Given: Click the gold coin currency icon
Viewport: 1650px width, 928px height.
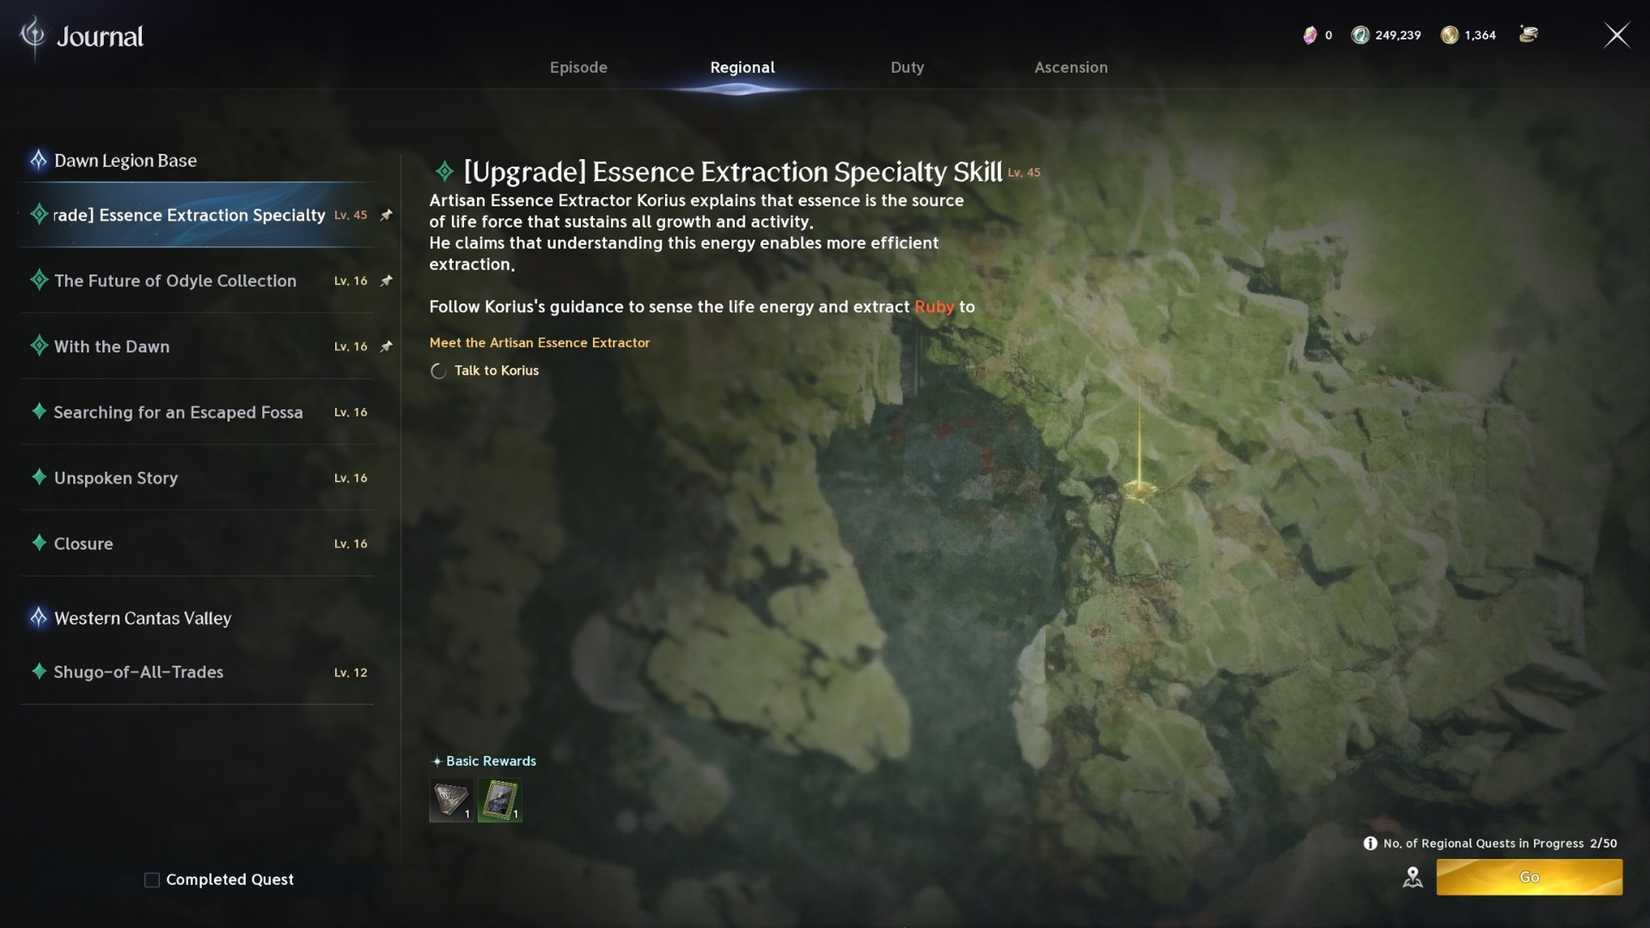Looking at the screenshot, I should tap(1449, 35).
